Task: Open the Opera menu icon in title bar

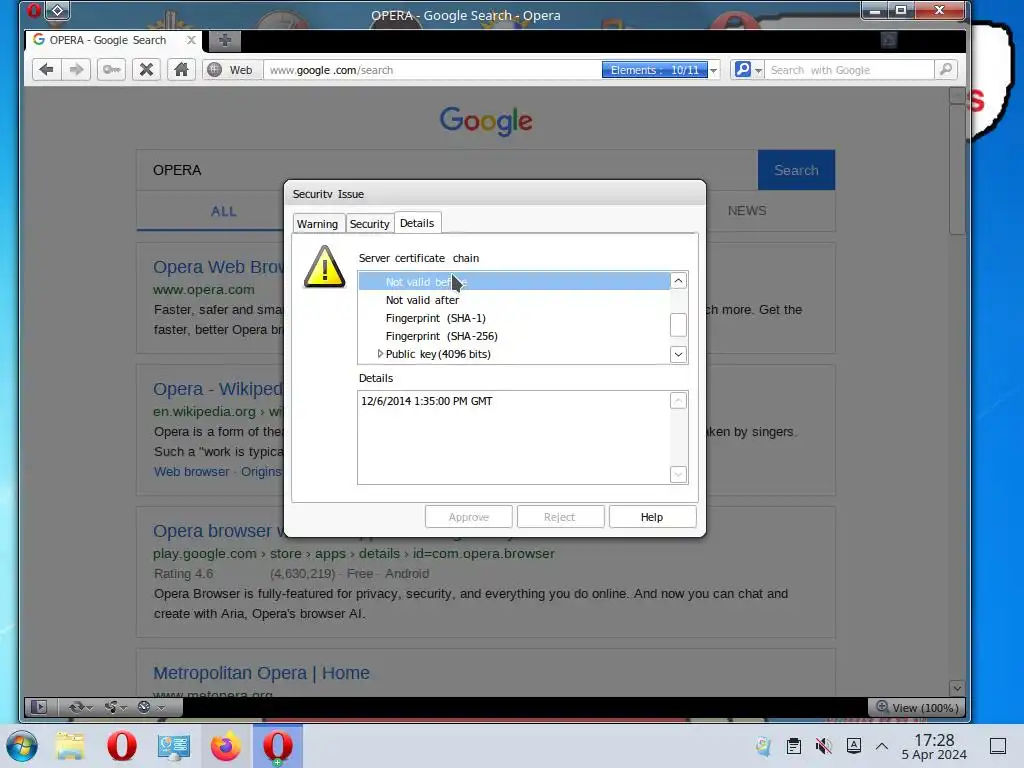Action: pos(33,10)
